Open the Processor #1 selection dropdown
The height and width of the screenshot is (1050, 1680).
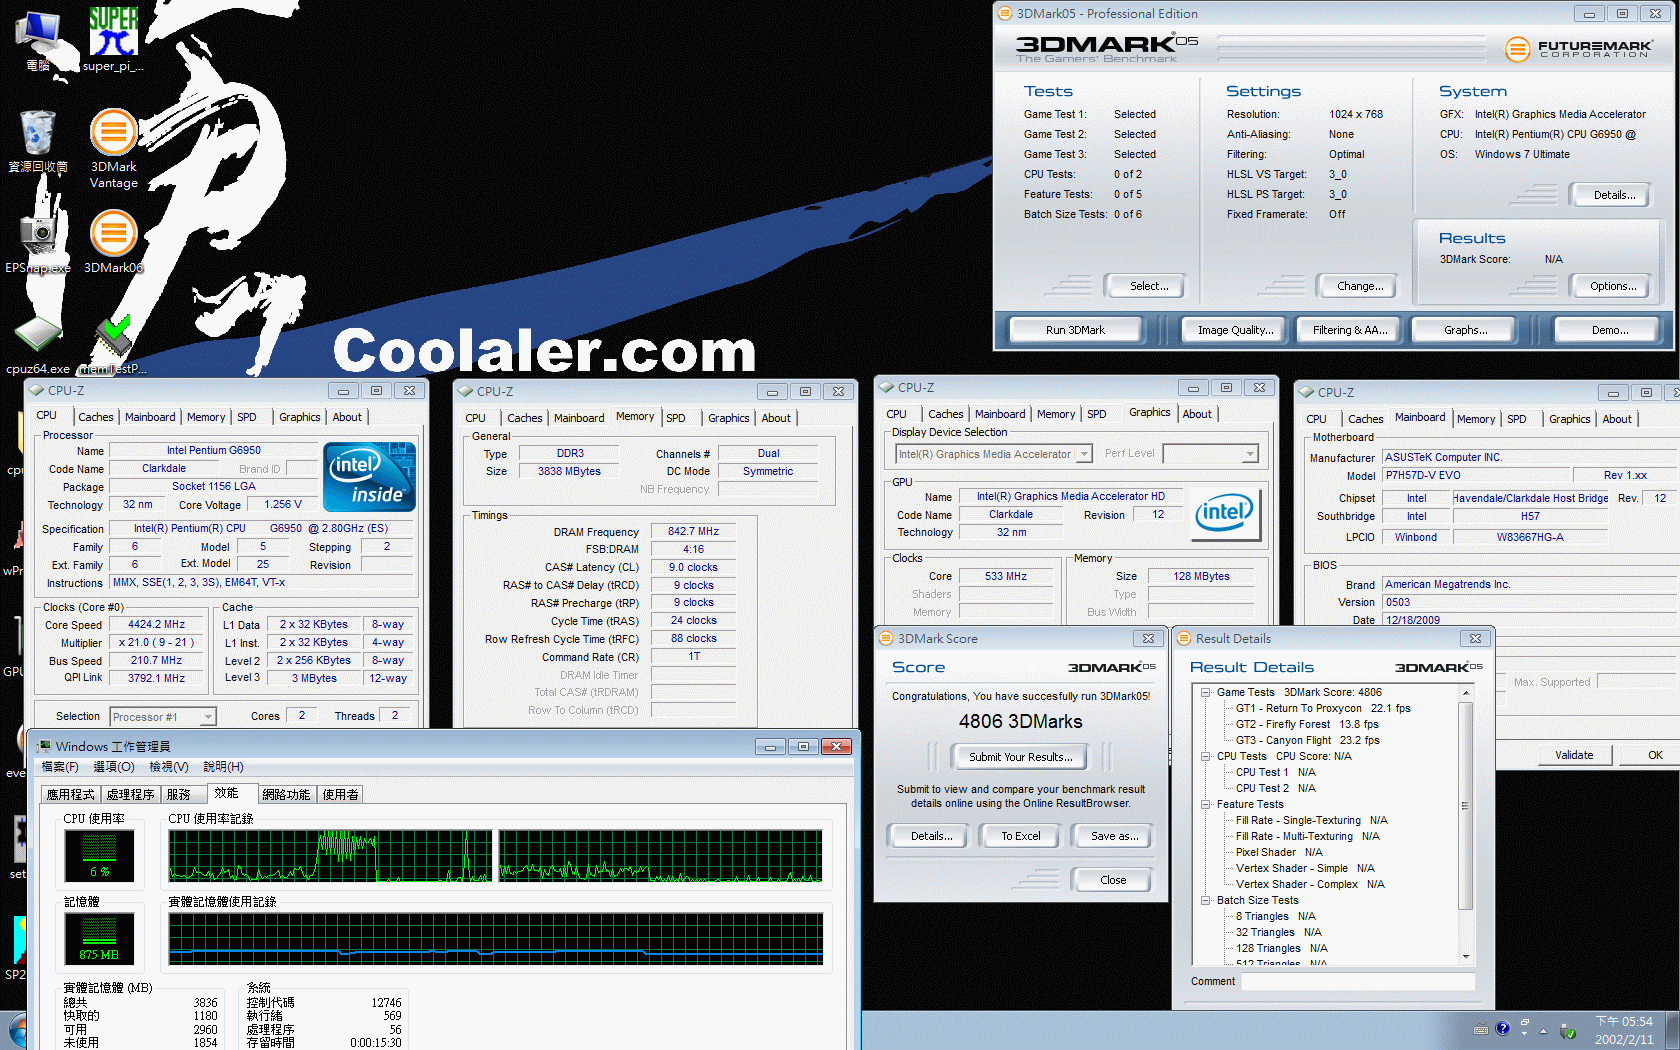pos(208,717)
